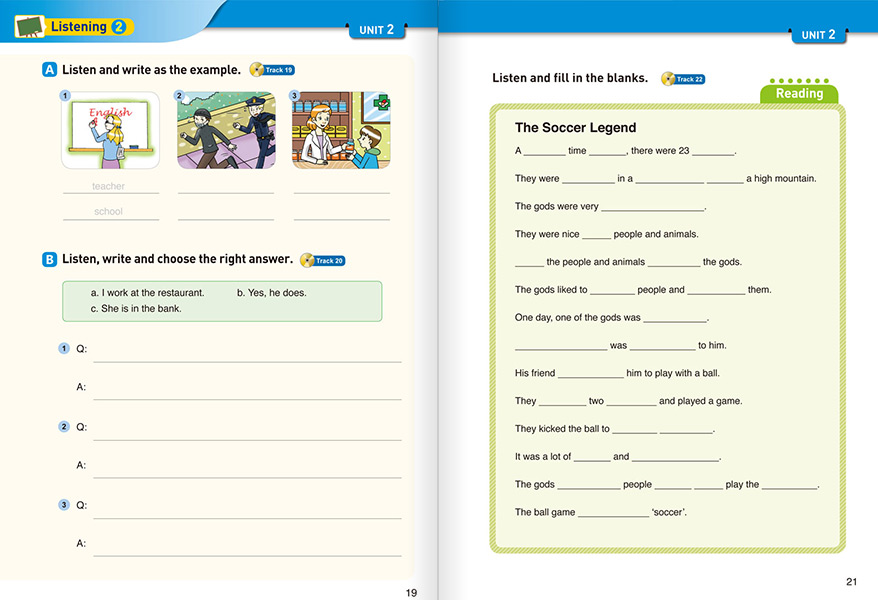Viewport: 878px width, 600px height.
Task: Click the number 1 circle on the teacher picture
Action: (x=65, y=96)
